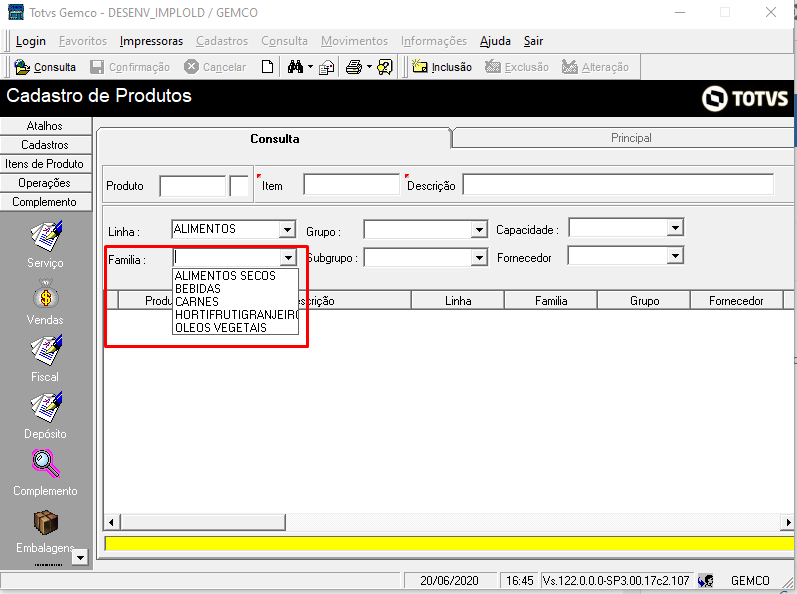This screenshot has width=797, height=594.
Task: Select BEBIDAS from Familia list
Action: pyautogui.click(x=235, y=289)
